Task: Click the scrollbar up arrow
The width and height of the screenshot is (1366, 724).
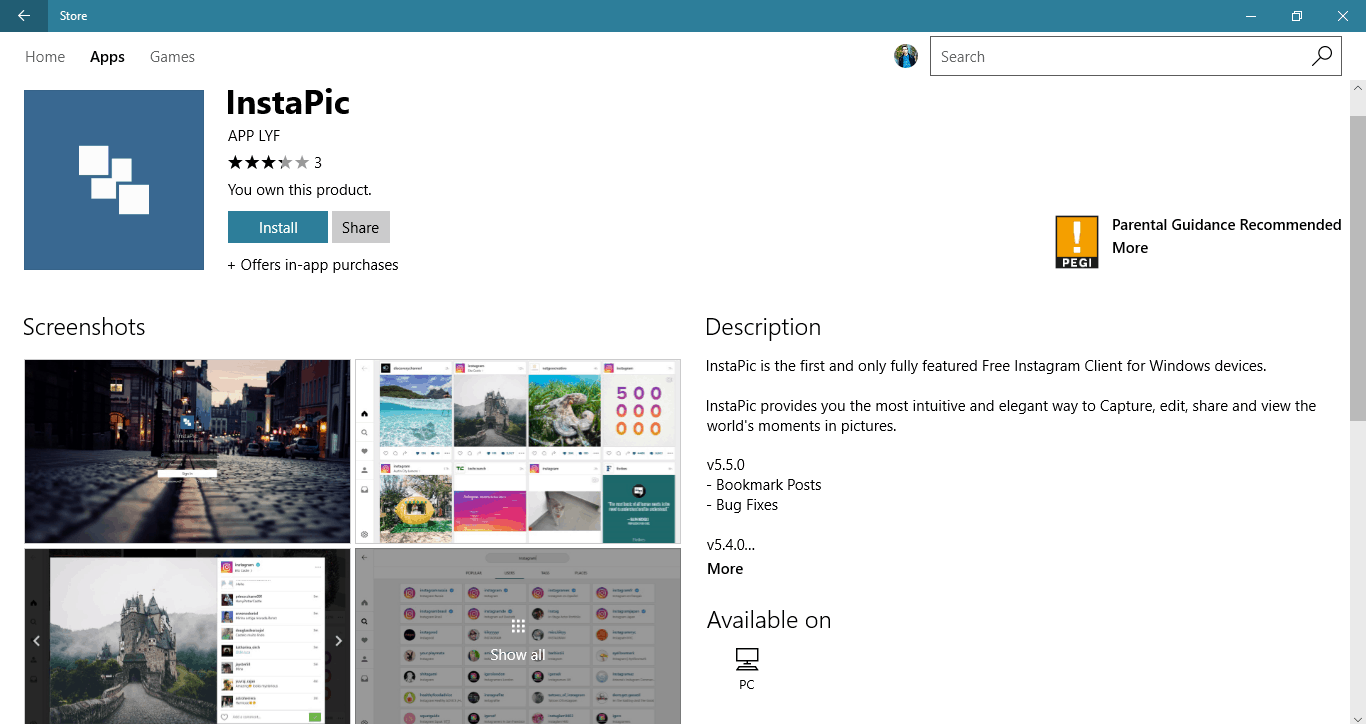Action: click(1358, 89)
